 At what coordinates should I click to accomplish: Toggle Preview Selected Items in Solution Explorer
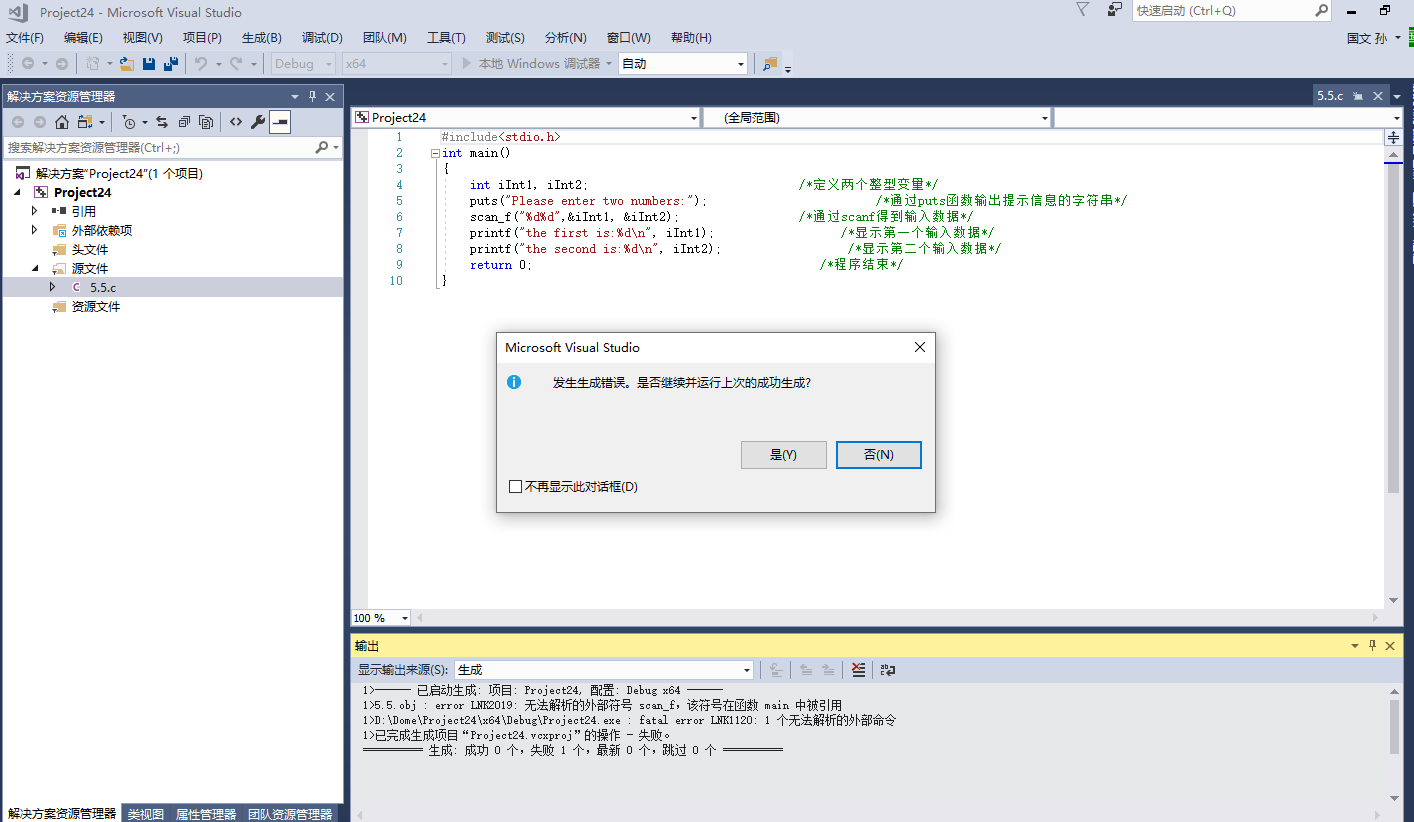click(x=280, y=122)
